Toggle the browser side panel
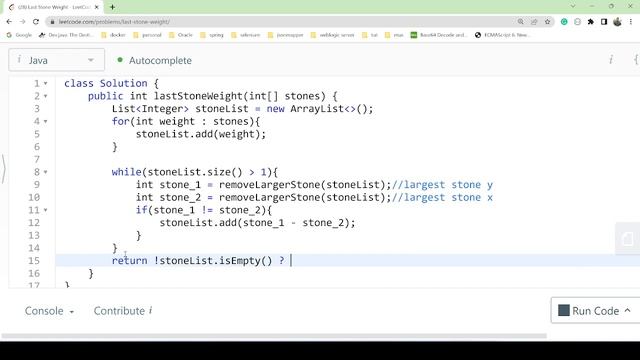Screen dimensions: 640x360 coord(604,22)
